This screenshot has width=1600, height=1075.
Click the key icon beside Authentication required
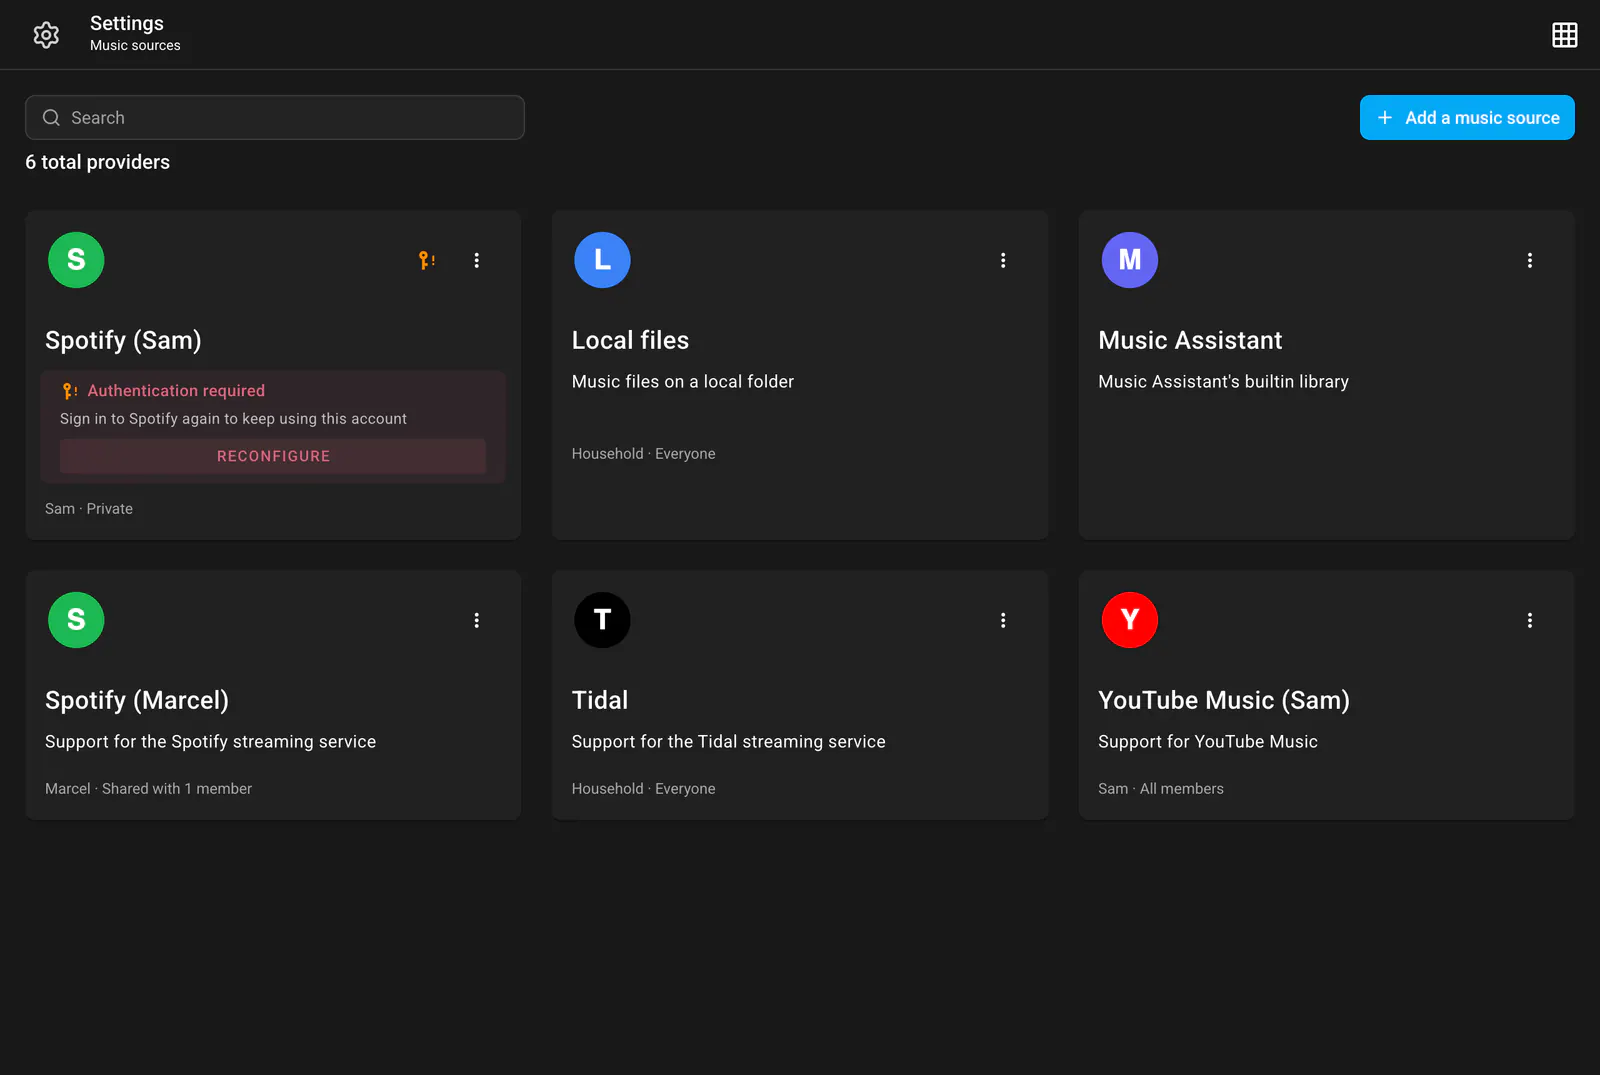tap(69, 391)
